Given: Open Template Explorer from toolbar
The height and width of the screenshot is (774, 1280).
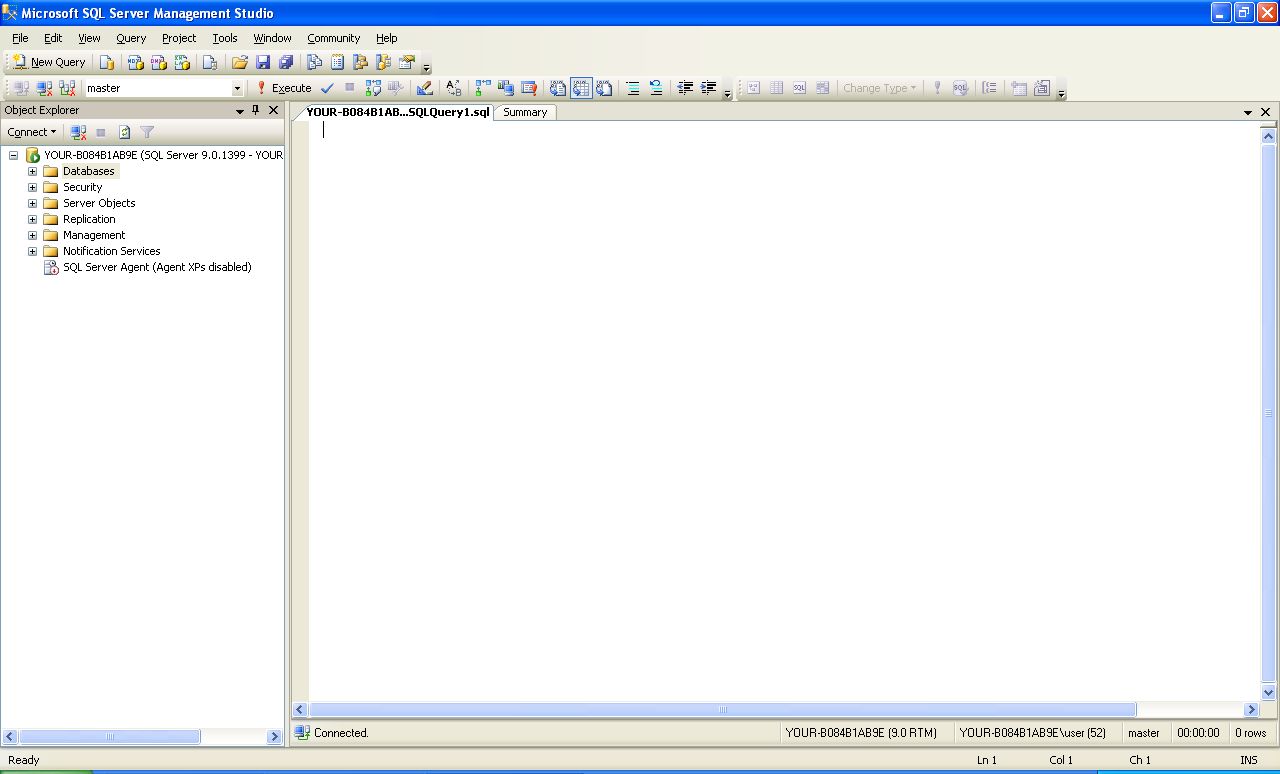Looking at the screenshot, I should (383, 62).
